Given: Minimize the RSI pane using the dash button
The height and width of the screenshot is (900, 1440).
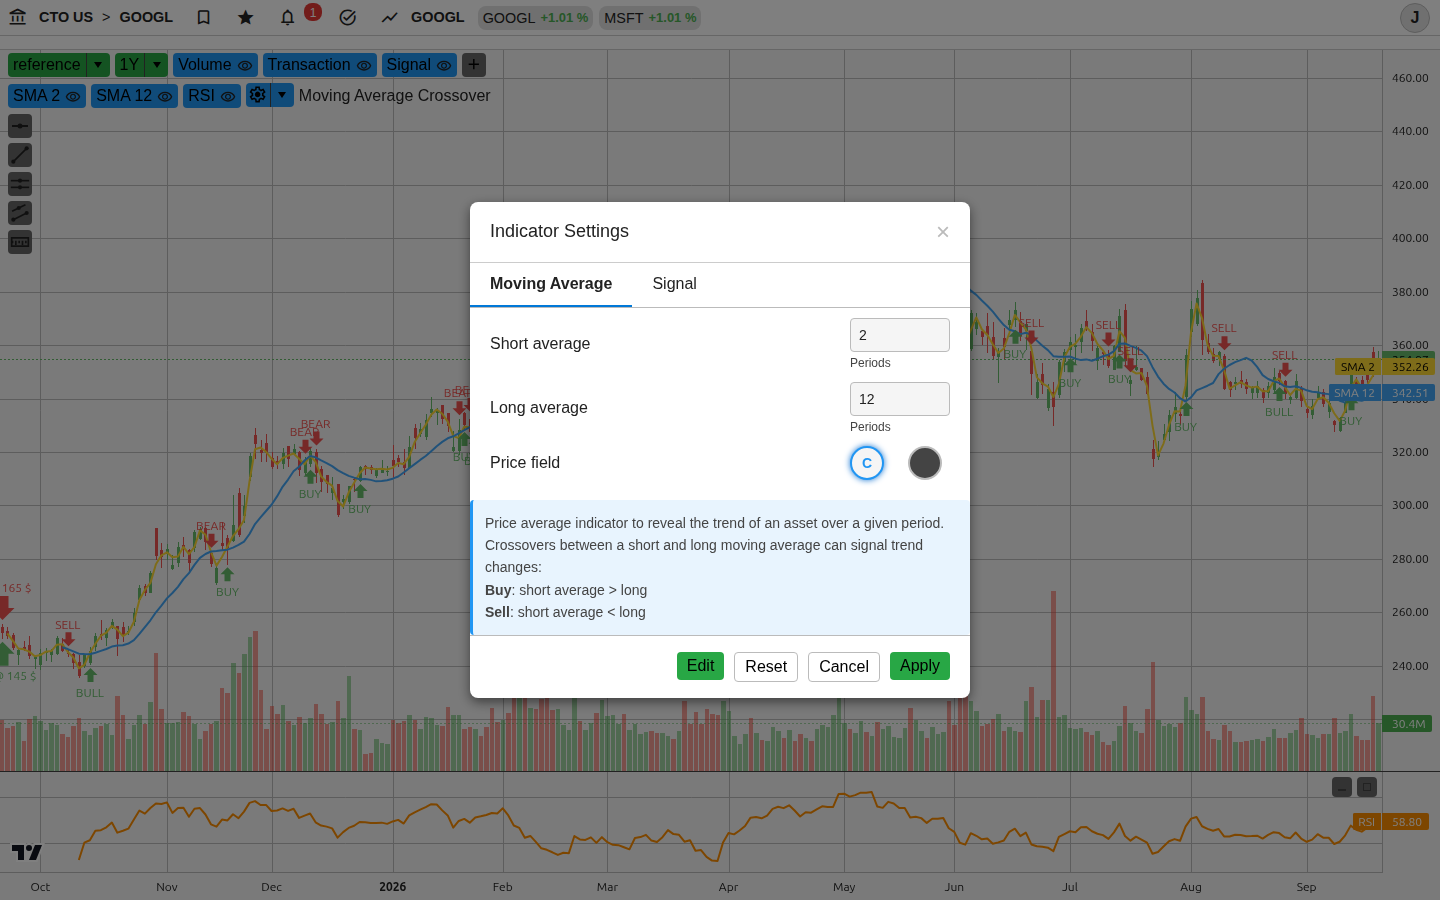Looking at the screenshot, I should coord(1342,787).
